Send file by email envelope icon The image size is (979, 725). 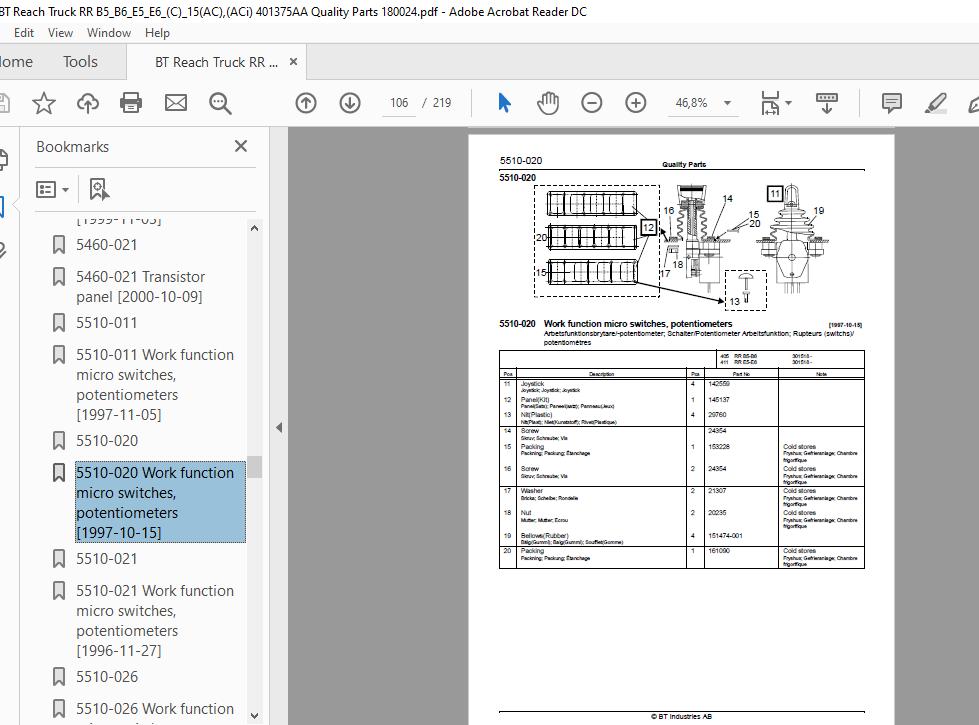coord(175,103)
